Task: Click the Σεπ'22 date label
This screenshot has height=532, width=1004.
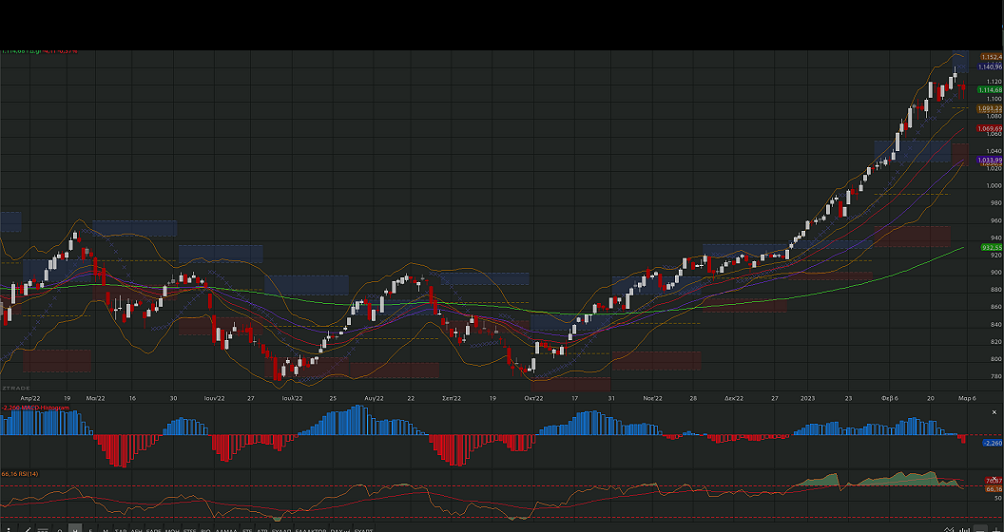Action: coord(452,398)
